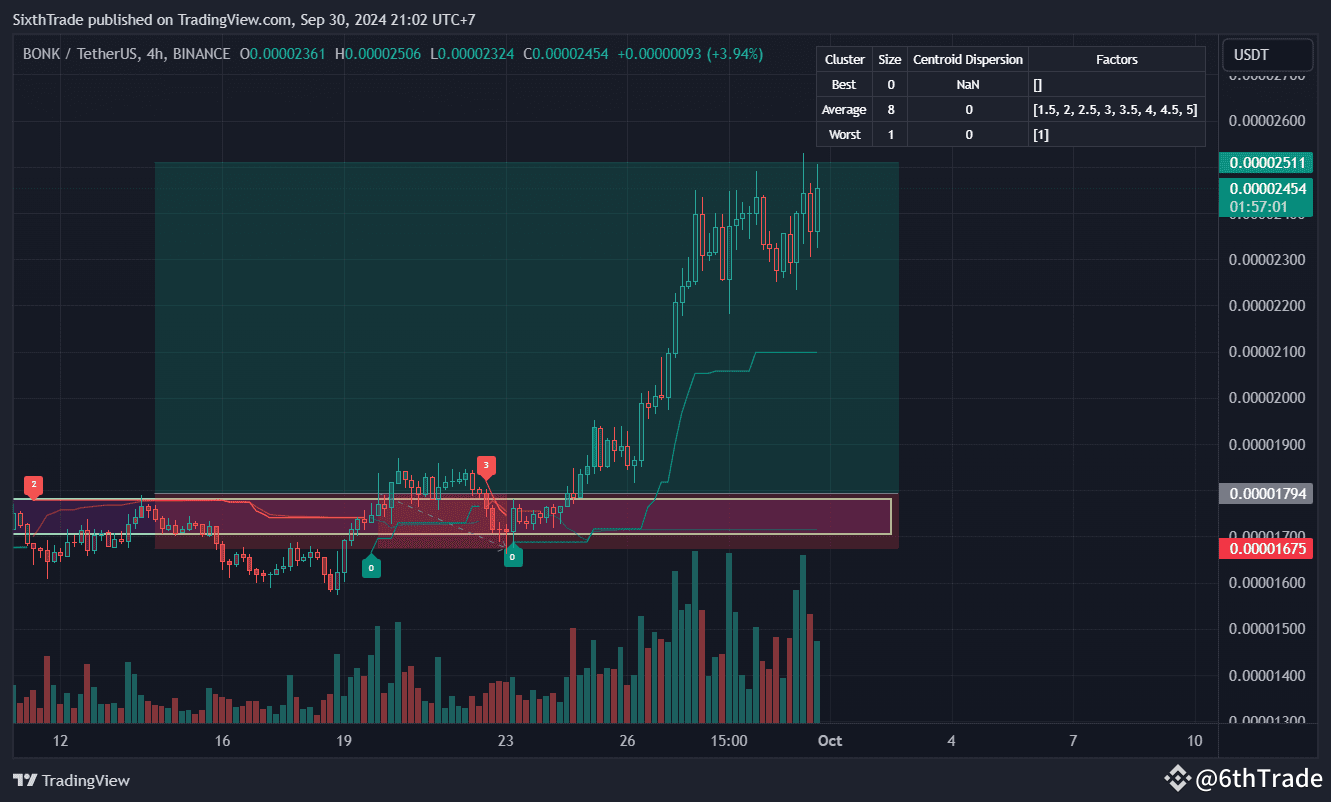Select the Best row in the Cluster table
The width and height of the screenshot is (1331, 802).
[844, 84]
